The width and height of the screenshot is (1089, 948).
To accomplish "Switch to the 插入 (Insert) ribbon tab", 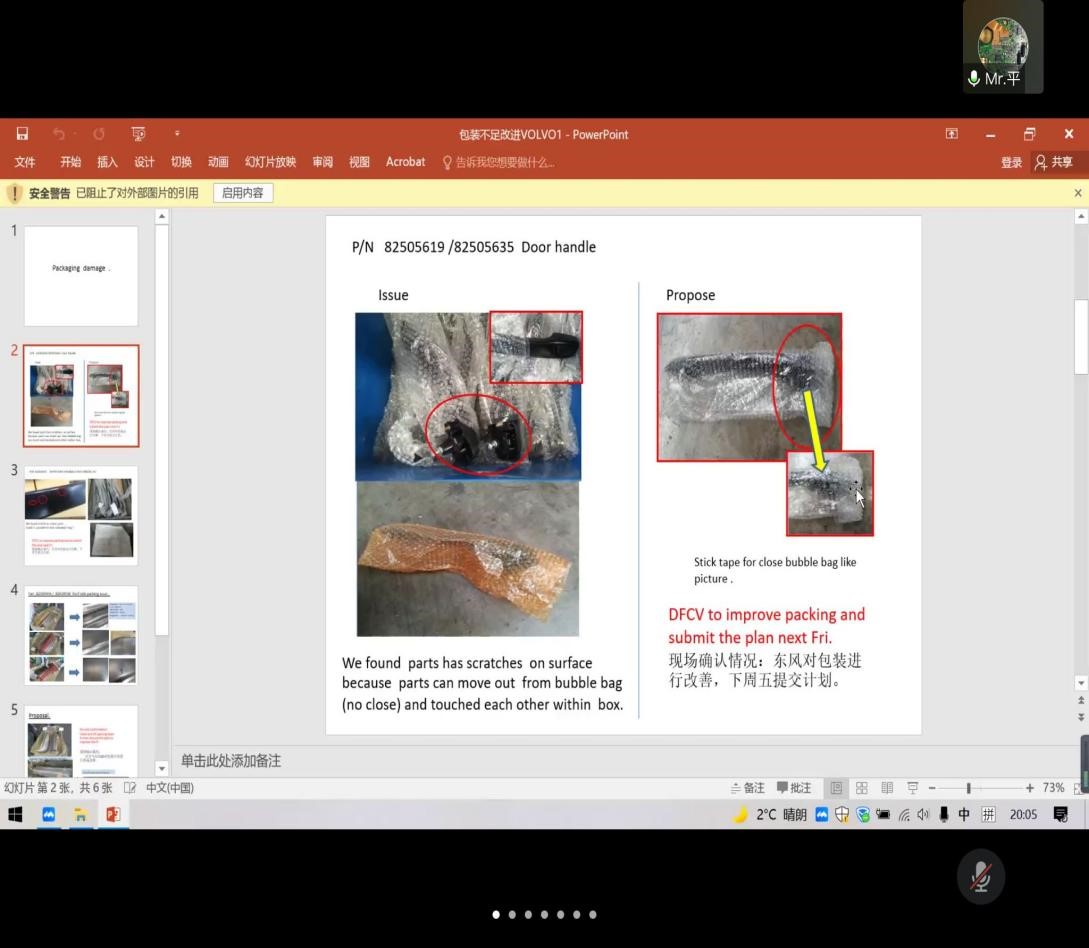I will [x=107, y=162].
